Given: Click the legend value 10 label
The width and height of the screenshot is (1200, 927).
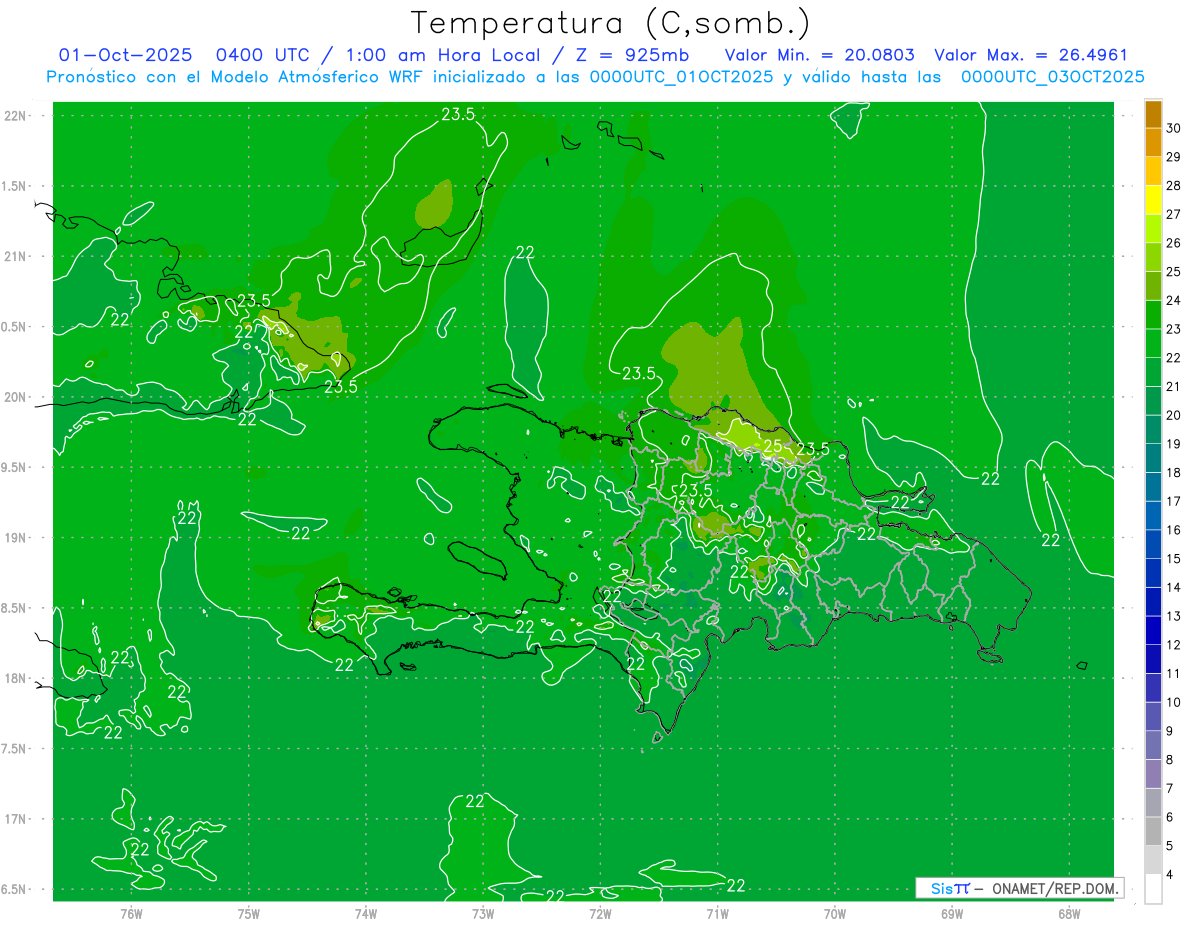Looking at the screenshot, I should point(1174,702).
